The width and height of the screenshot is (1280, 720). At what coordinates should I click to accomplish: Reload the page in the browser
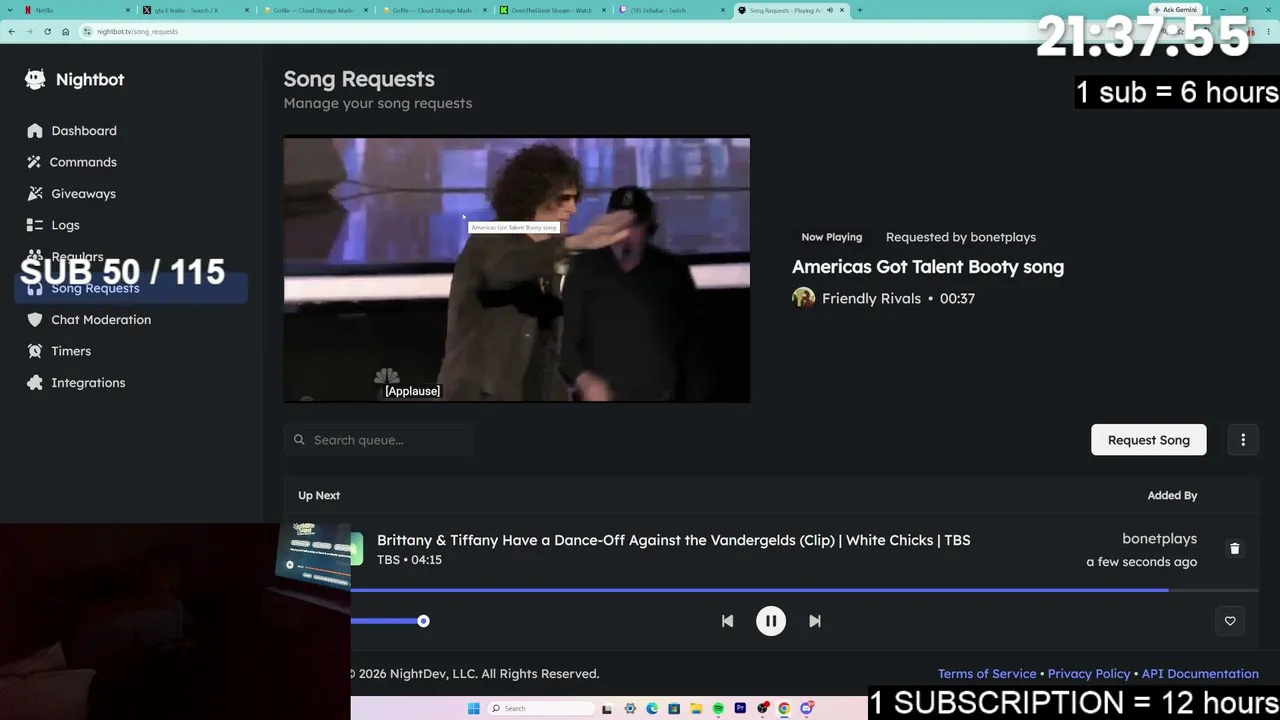(x=47, y=31)
